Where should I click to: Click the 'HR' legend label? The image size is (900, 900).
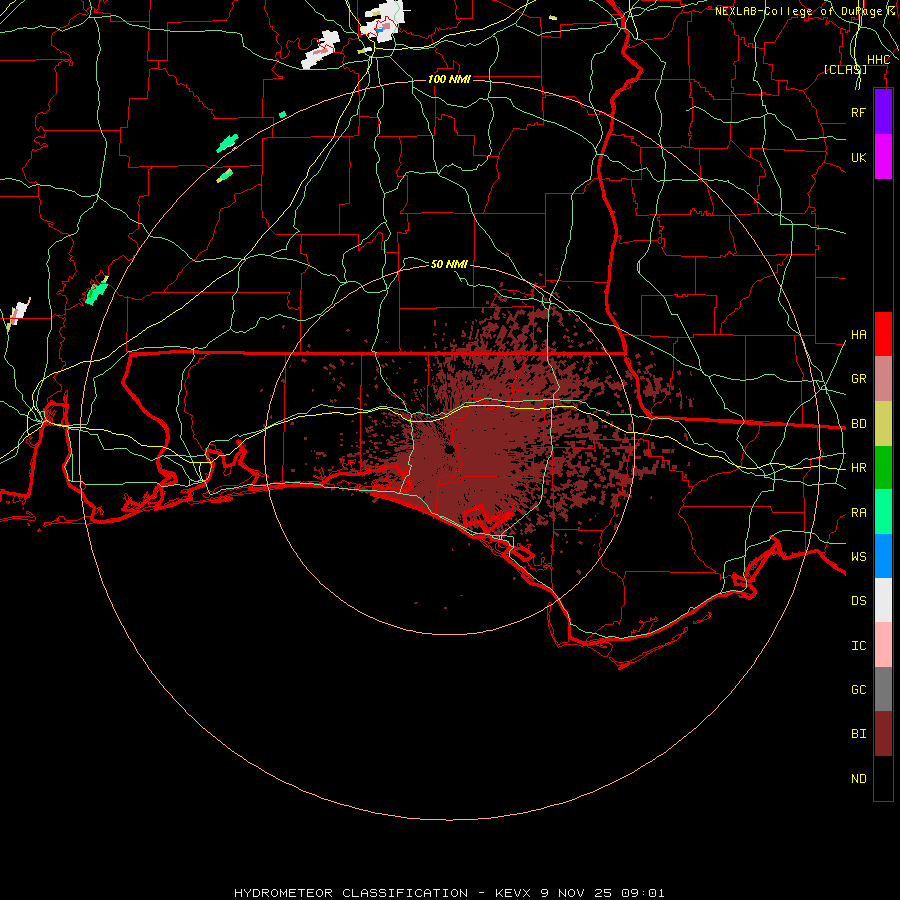[x=858, y=468]
